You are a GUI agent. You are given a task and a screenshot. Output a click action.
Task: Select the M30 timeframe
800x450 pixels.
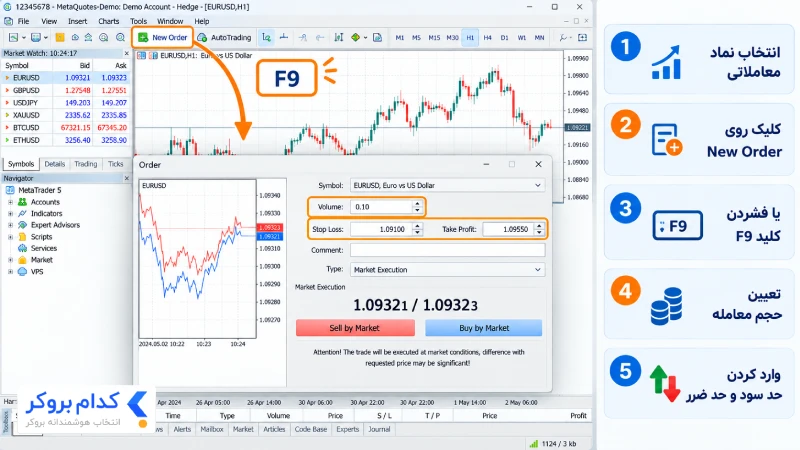tap(452, 38)
